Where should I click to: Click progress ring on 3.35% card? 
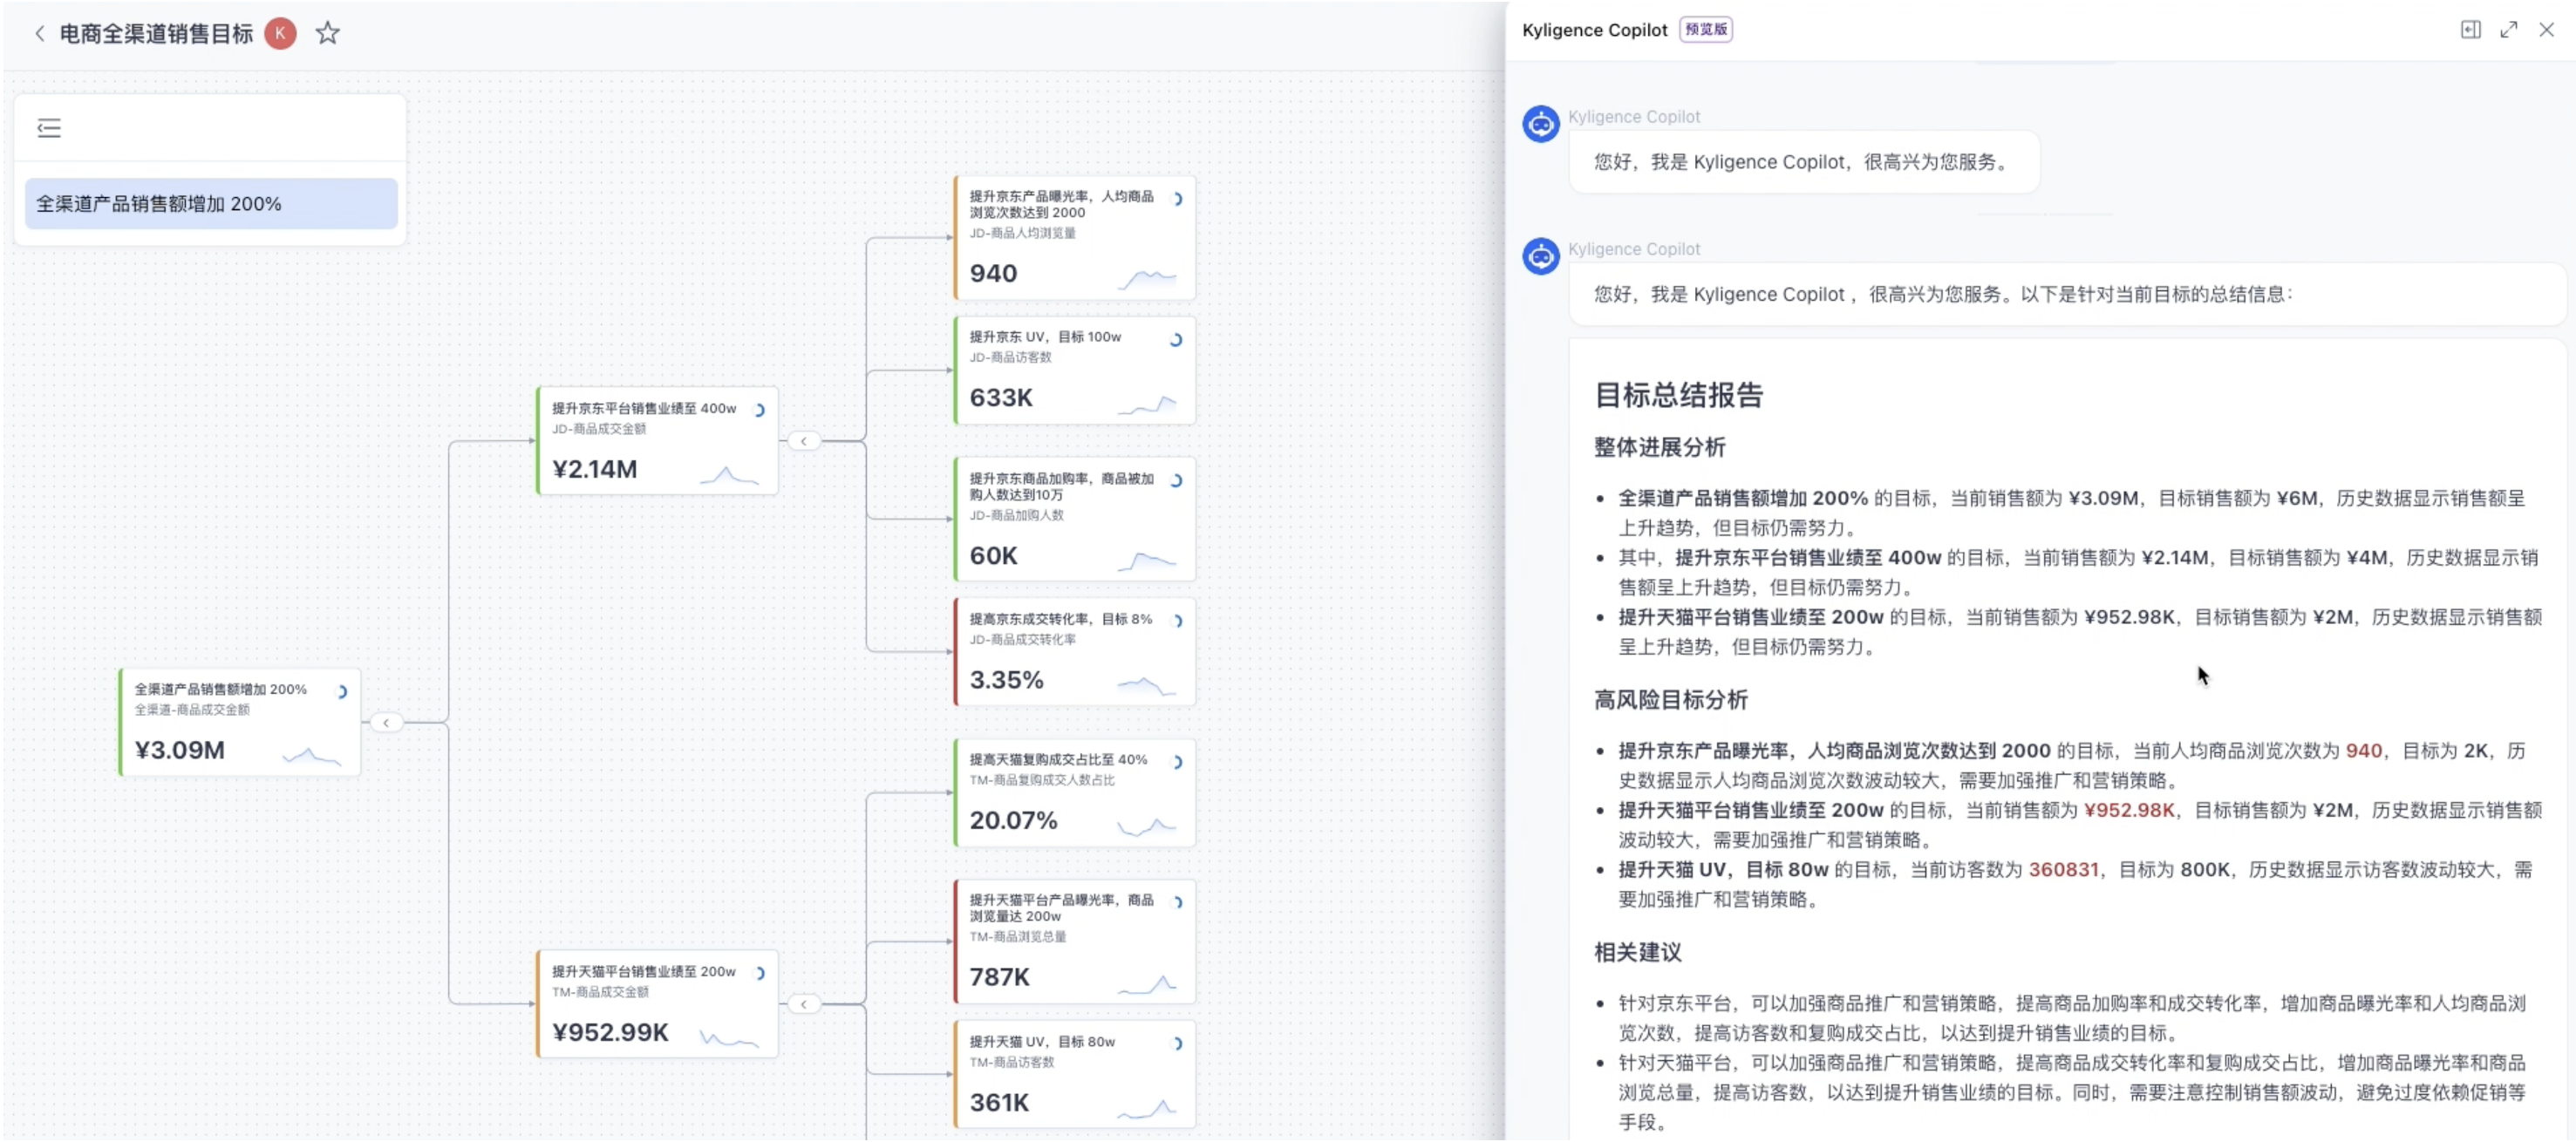point(1177,622)
